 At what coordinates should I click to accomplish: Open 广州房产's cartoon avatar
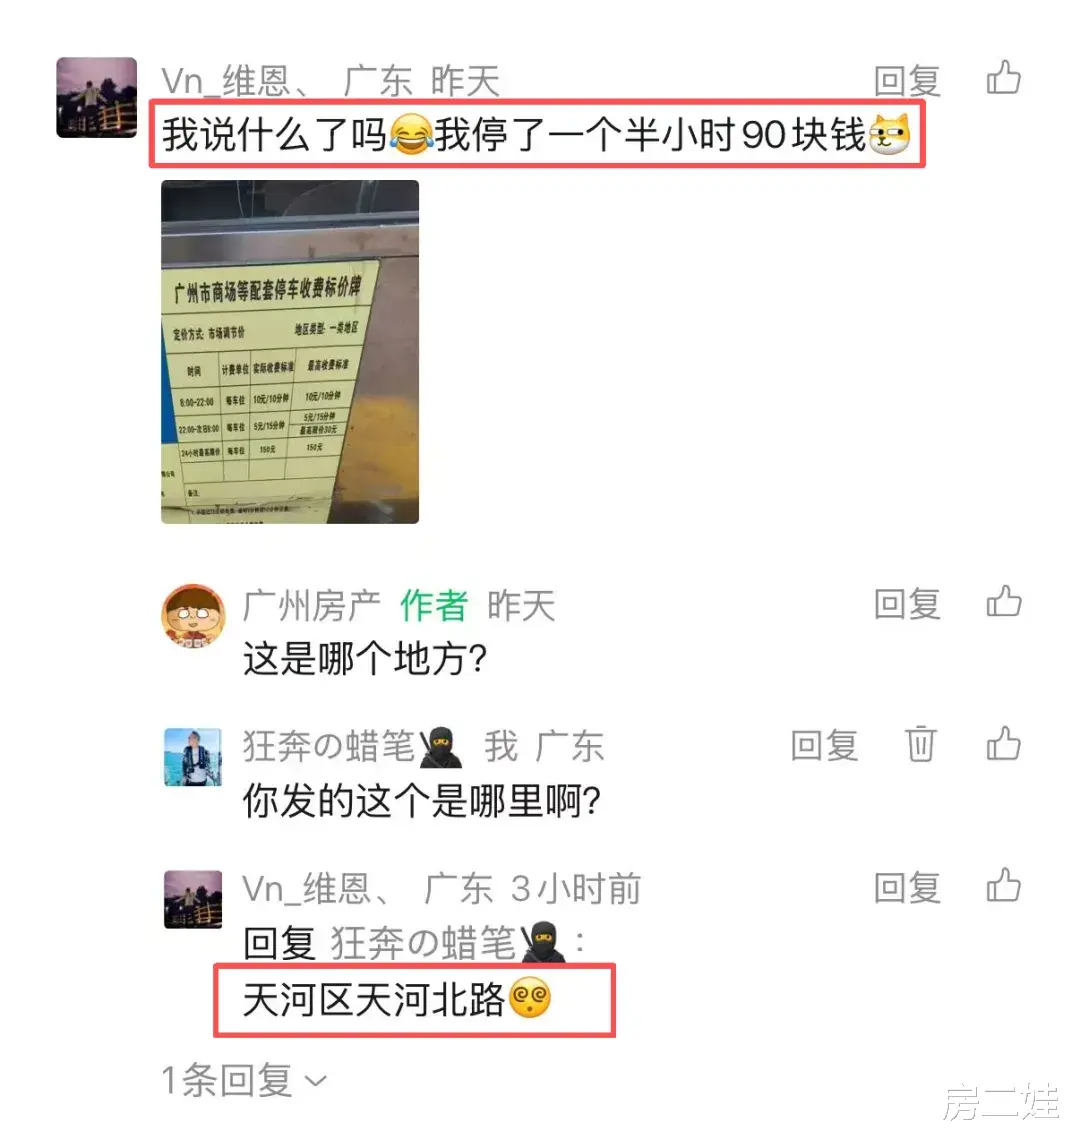(193, 616)
